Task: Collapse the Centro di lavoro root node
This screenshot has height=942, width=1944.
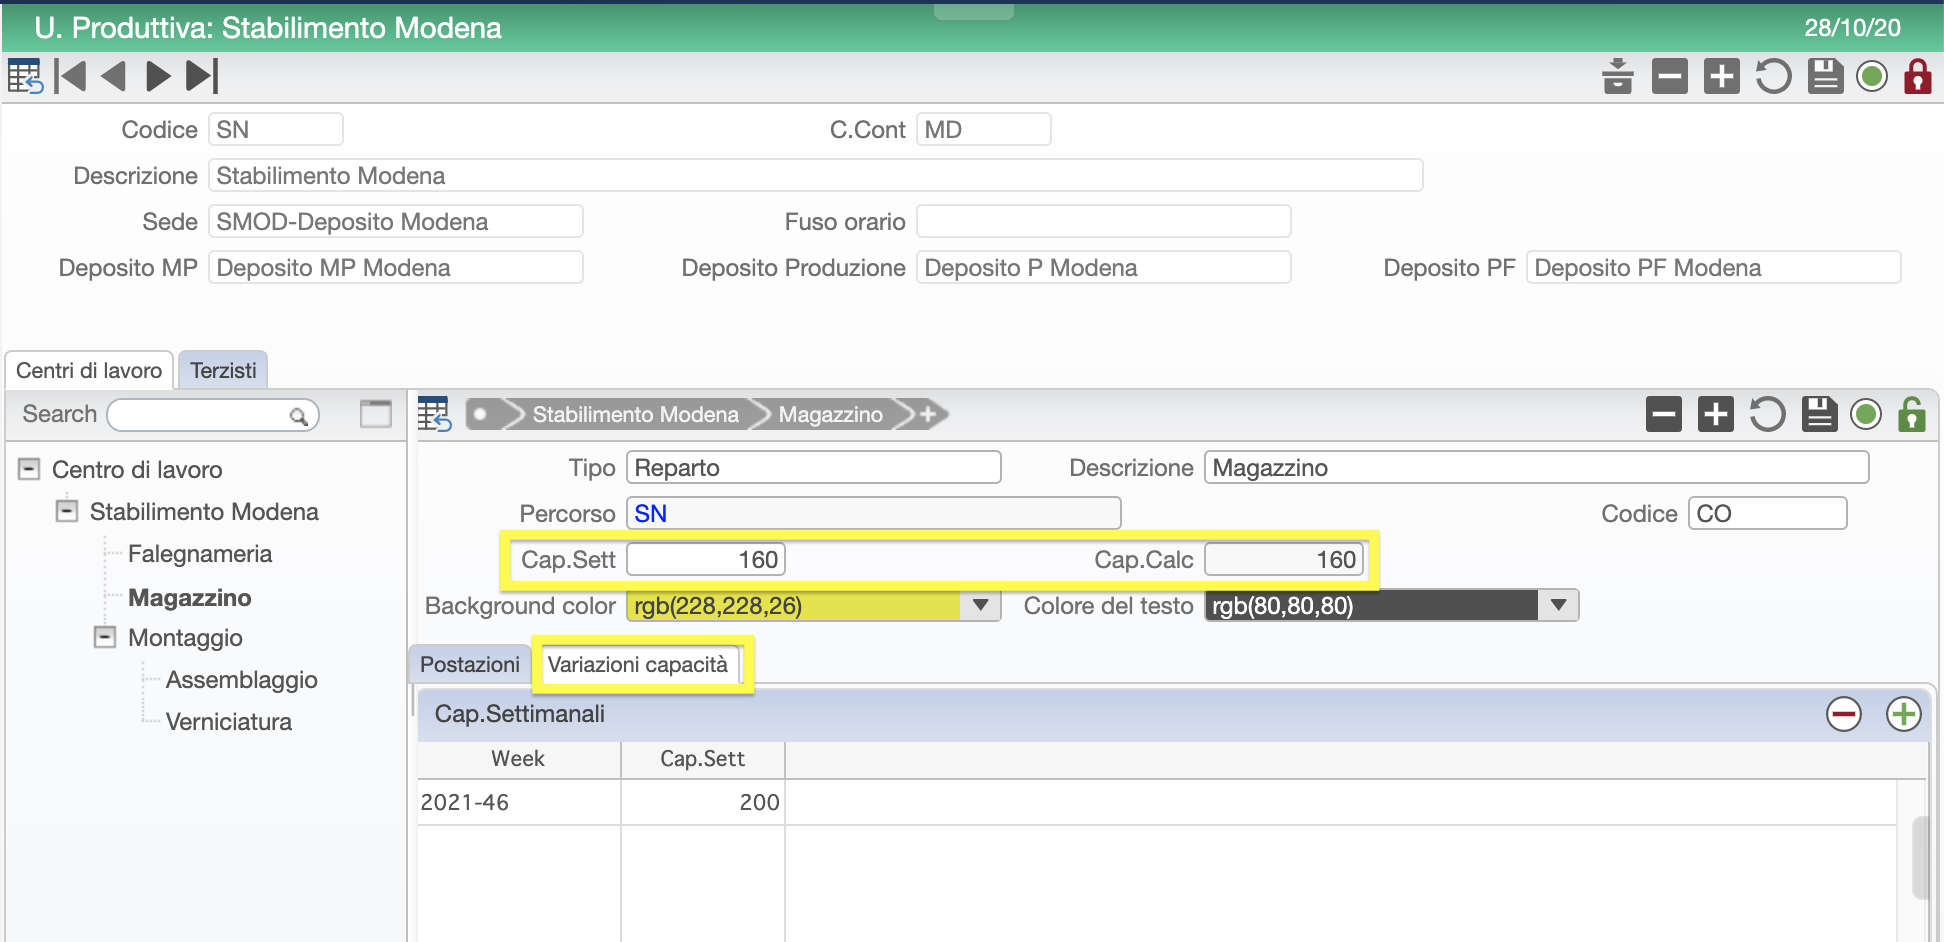Action: (30, 469)
